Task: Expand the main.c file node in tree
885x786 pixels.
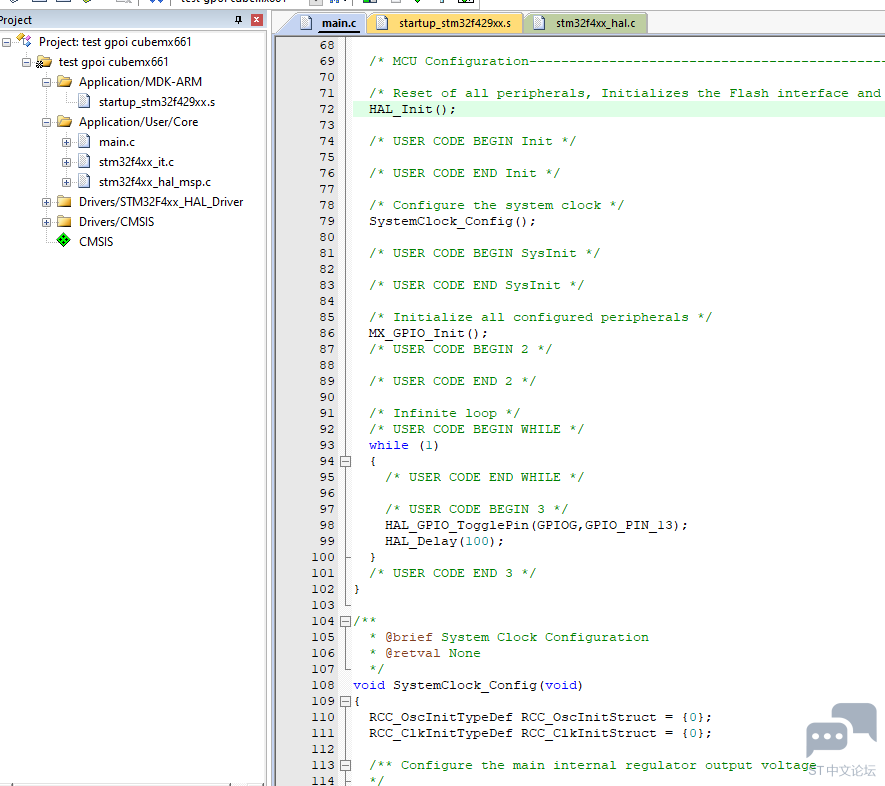Action: click(67, 142)
